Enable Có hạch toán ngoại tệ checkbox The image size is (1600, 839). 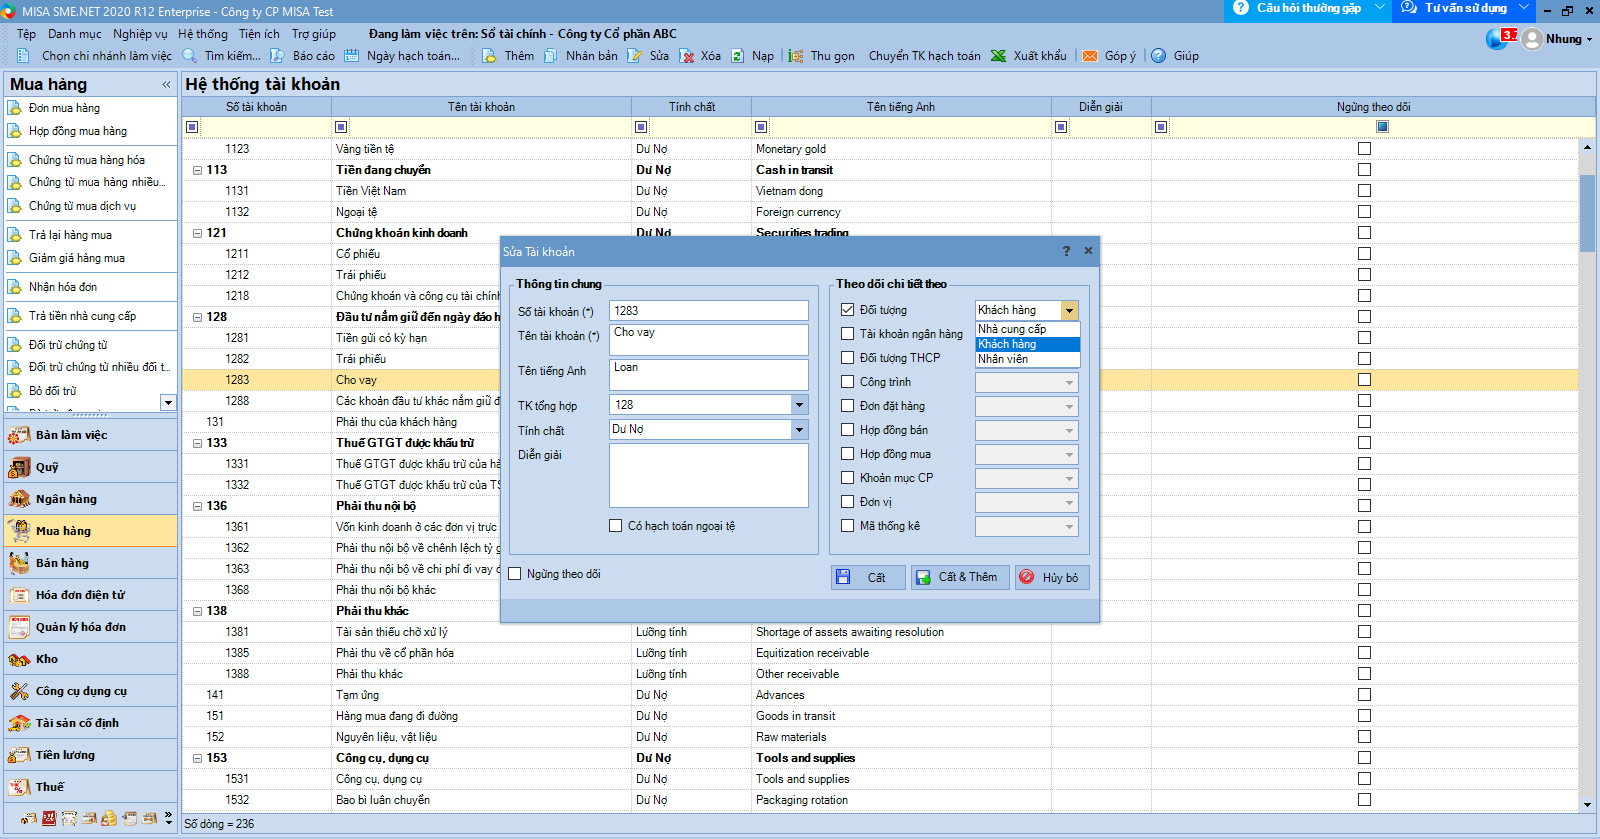coord(615,526)
